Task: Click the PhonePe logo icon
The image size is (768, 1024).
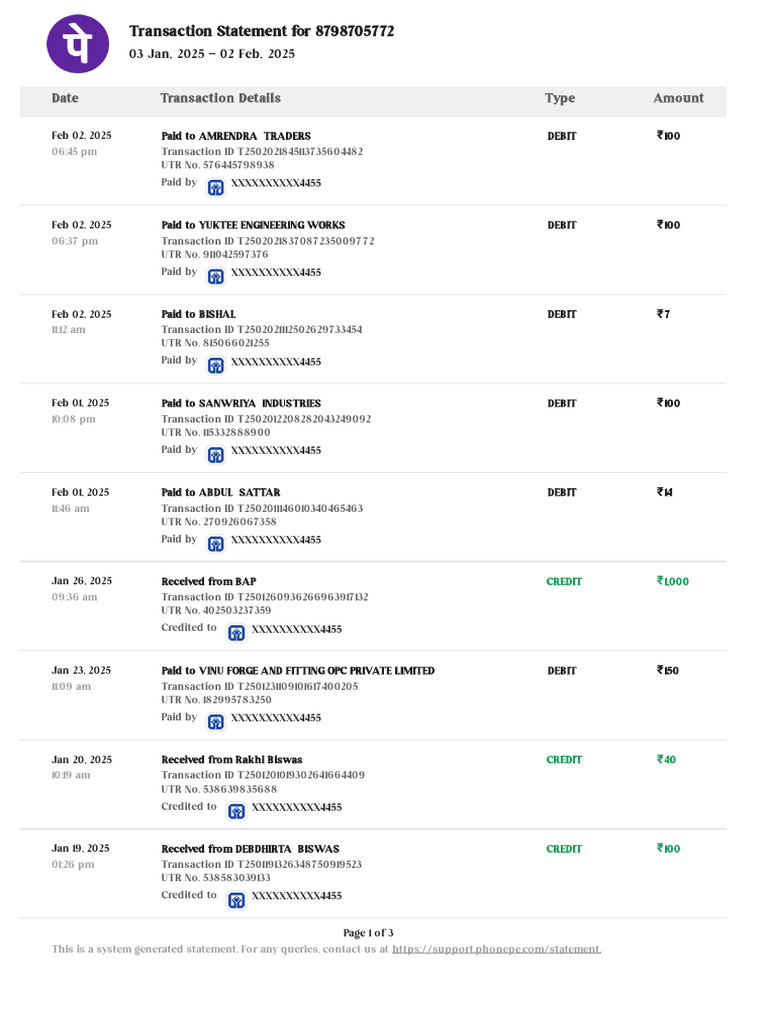Action: click(78, 43)
